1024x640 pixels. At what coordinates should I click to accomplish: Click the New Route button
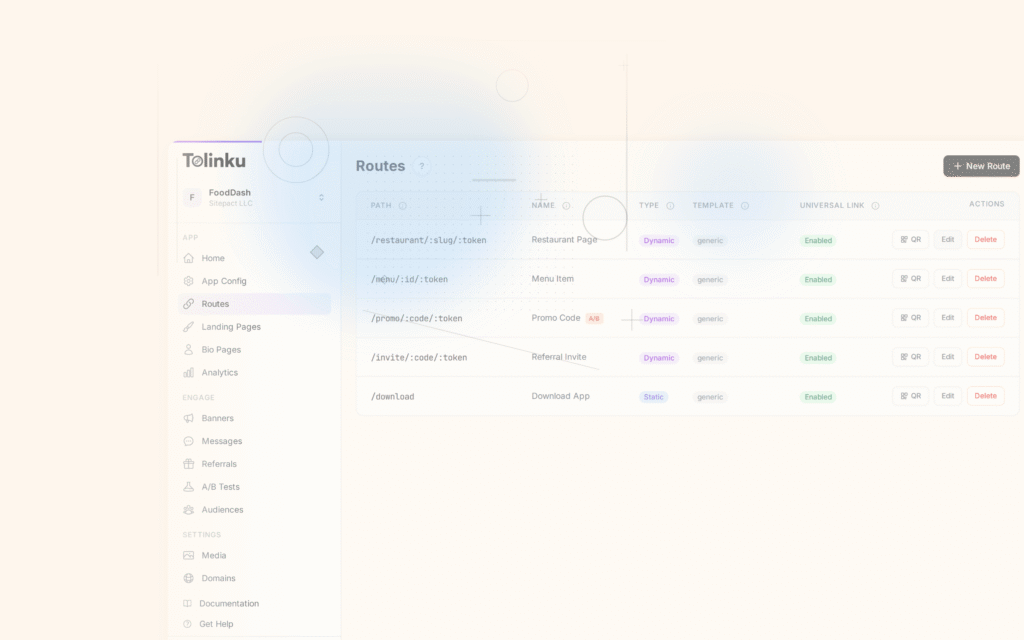click(x=980, y=166)
